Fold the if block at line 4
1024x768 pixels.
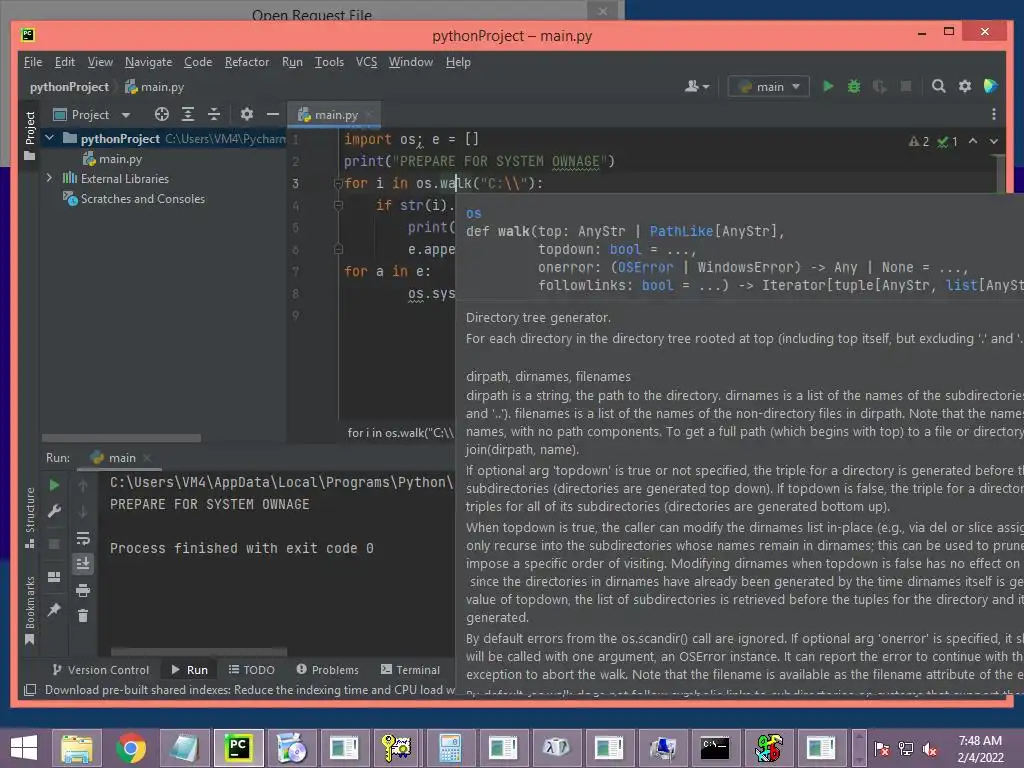tap(338, 206)
